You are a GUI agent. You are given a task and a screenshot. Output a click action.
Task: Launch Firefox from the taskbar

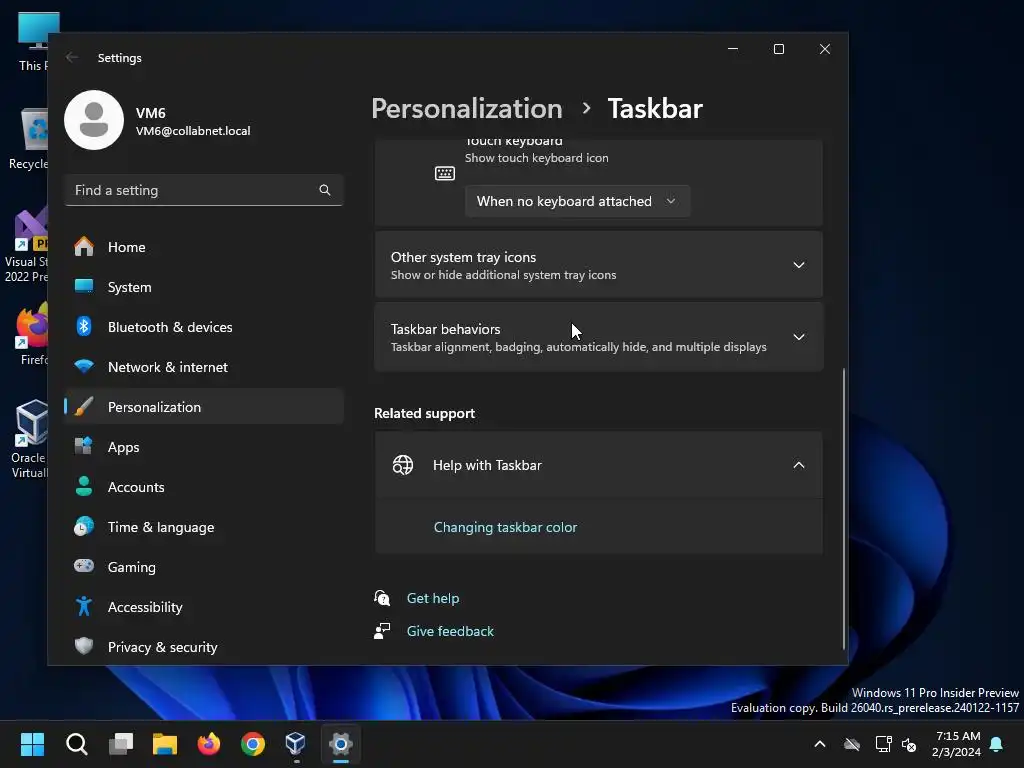click(x=209, y=744)
